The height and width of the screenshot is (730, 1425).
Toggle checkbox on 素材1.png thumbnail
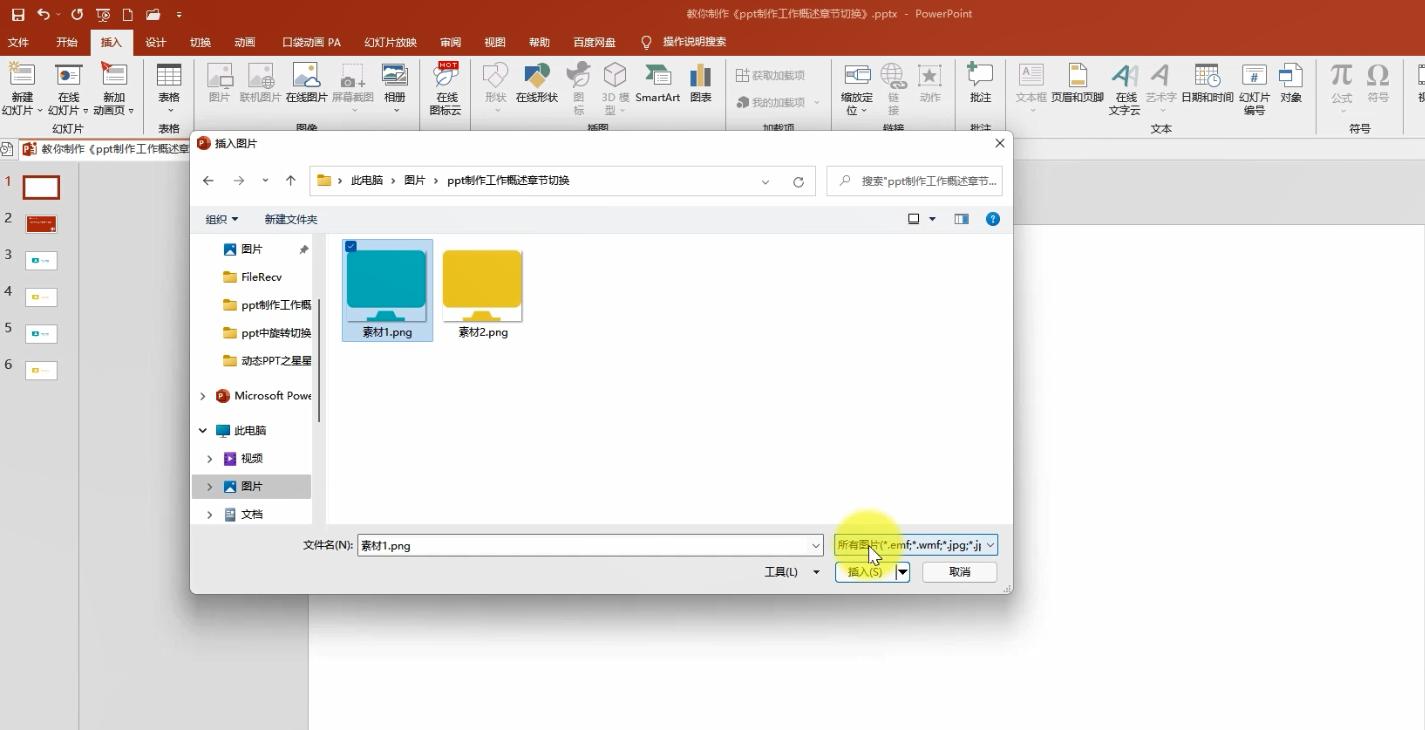(351, 246)
